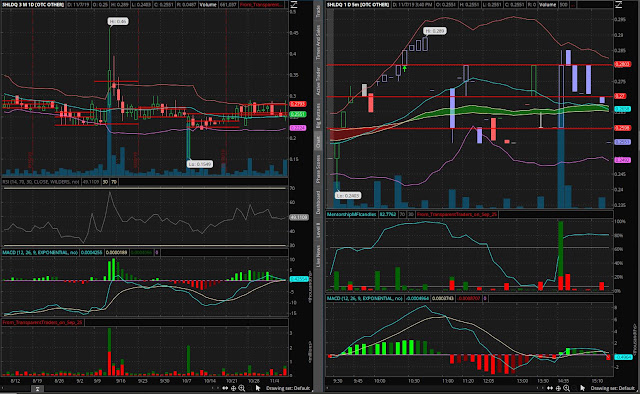640x394 pixels.
Task: Select the pointer cursor tool on right chart
Action: coord(582,388)
